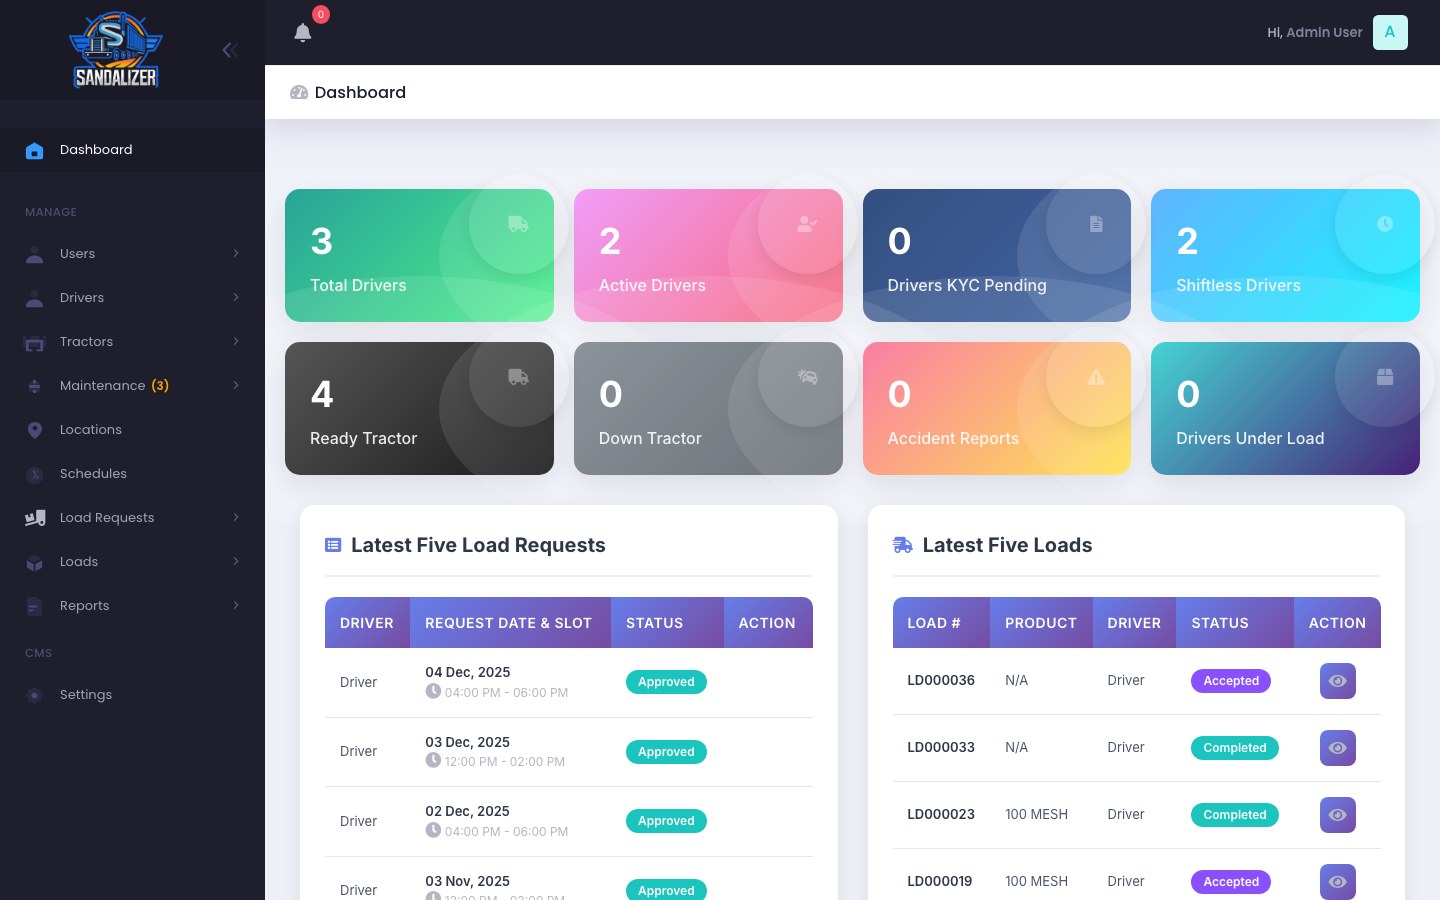This screenshot has width=1440, height=900.
Task: View load LD000036 with eye button
Action: 1338,681
